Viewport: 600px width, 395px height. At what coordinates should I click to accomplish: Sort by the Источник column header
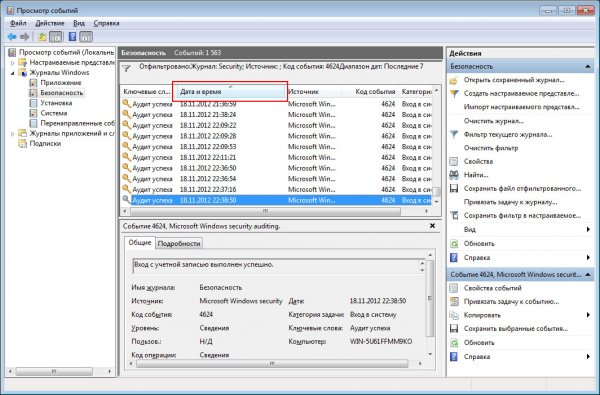click(314, 92)
